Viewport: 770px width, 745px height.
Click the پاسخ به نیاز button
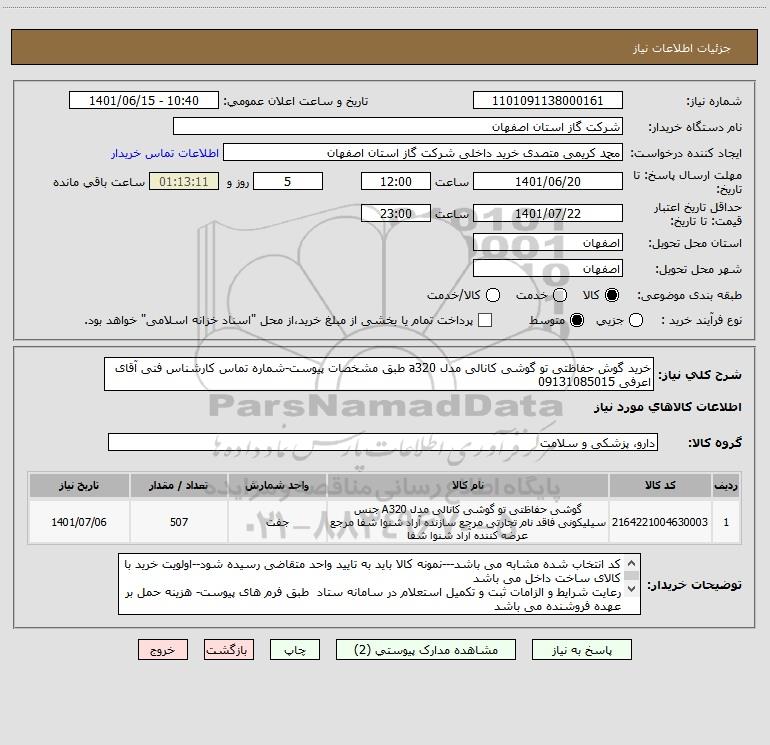point(581,650)
